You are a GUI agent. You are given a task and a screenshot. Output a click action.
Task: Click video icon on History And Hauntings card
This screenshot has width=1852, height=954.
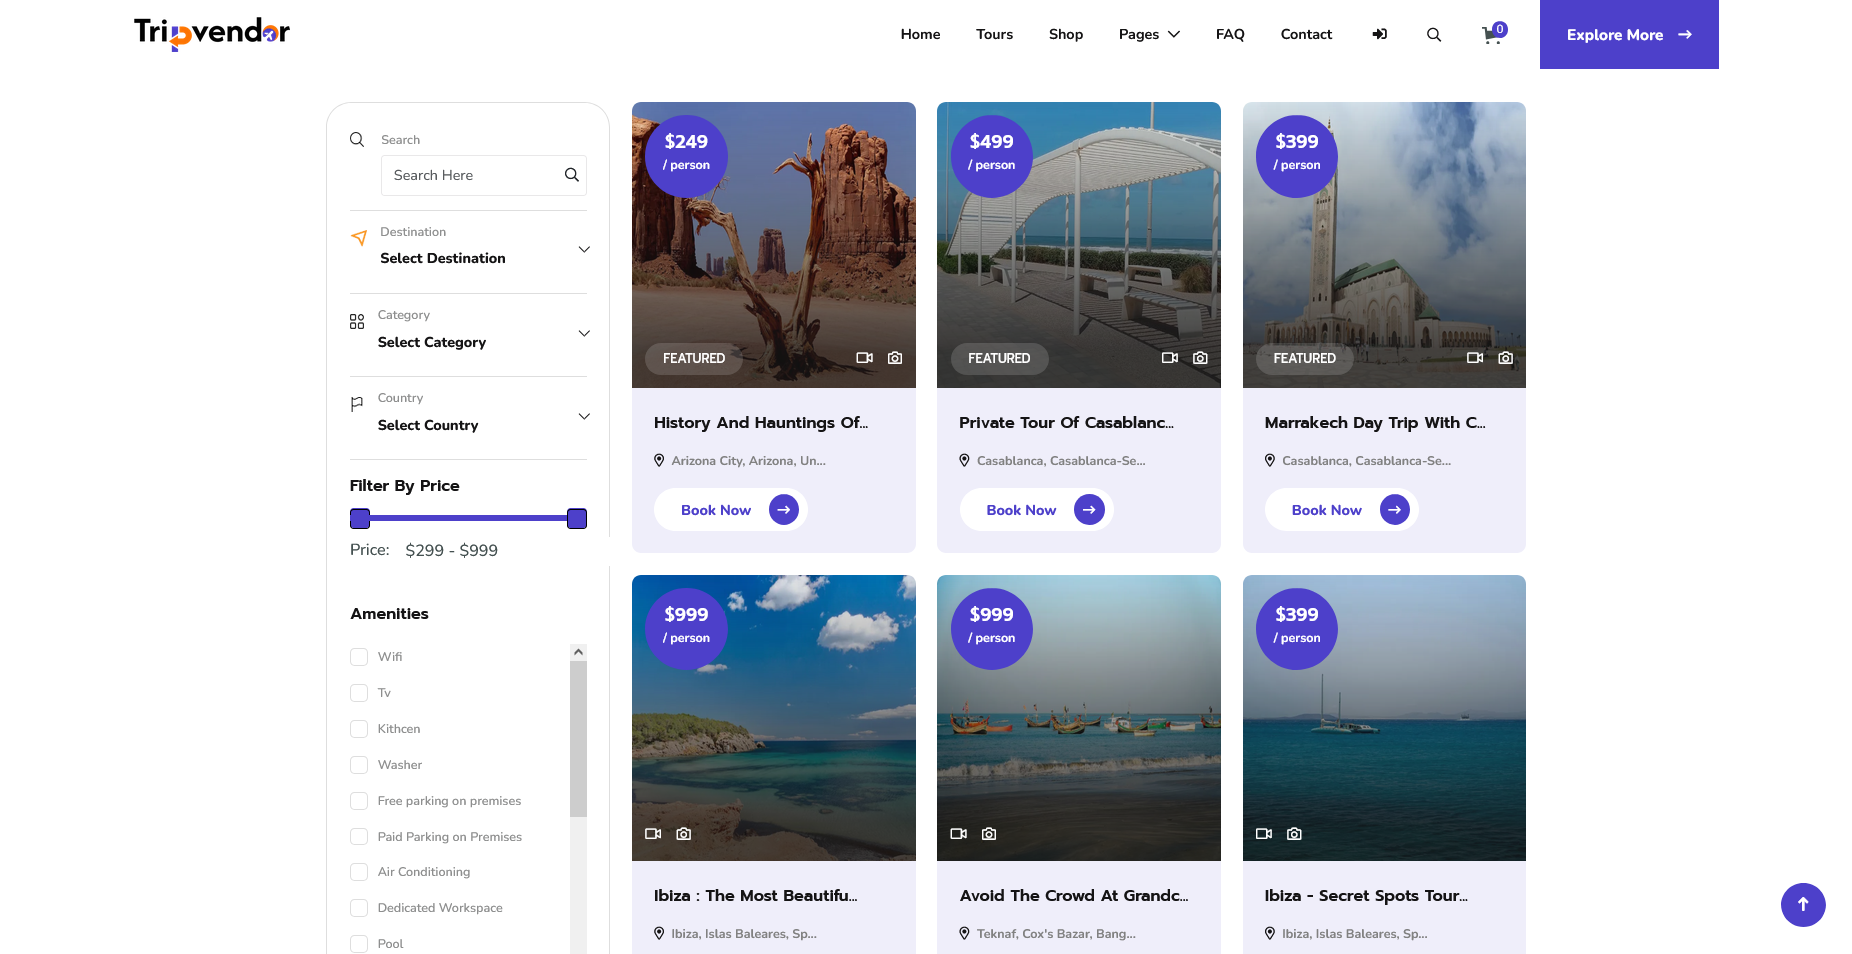point(865,358)
